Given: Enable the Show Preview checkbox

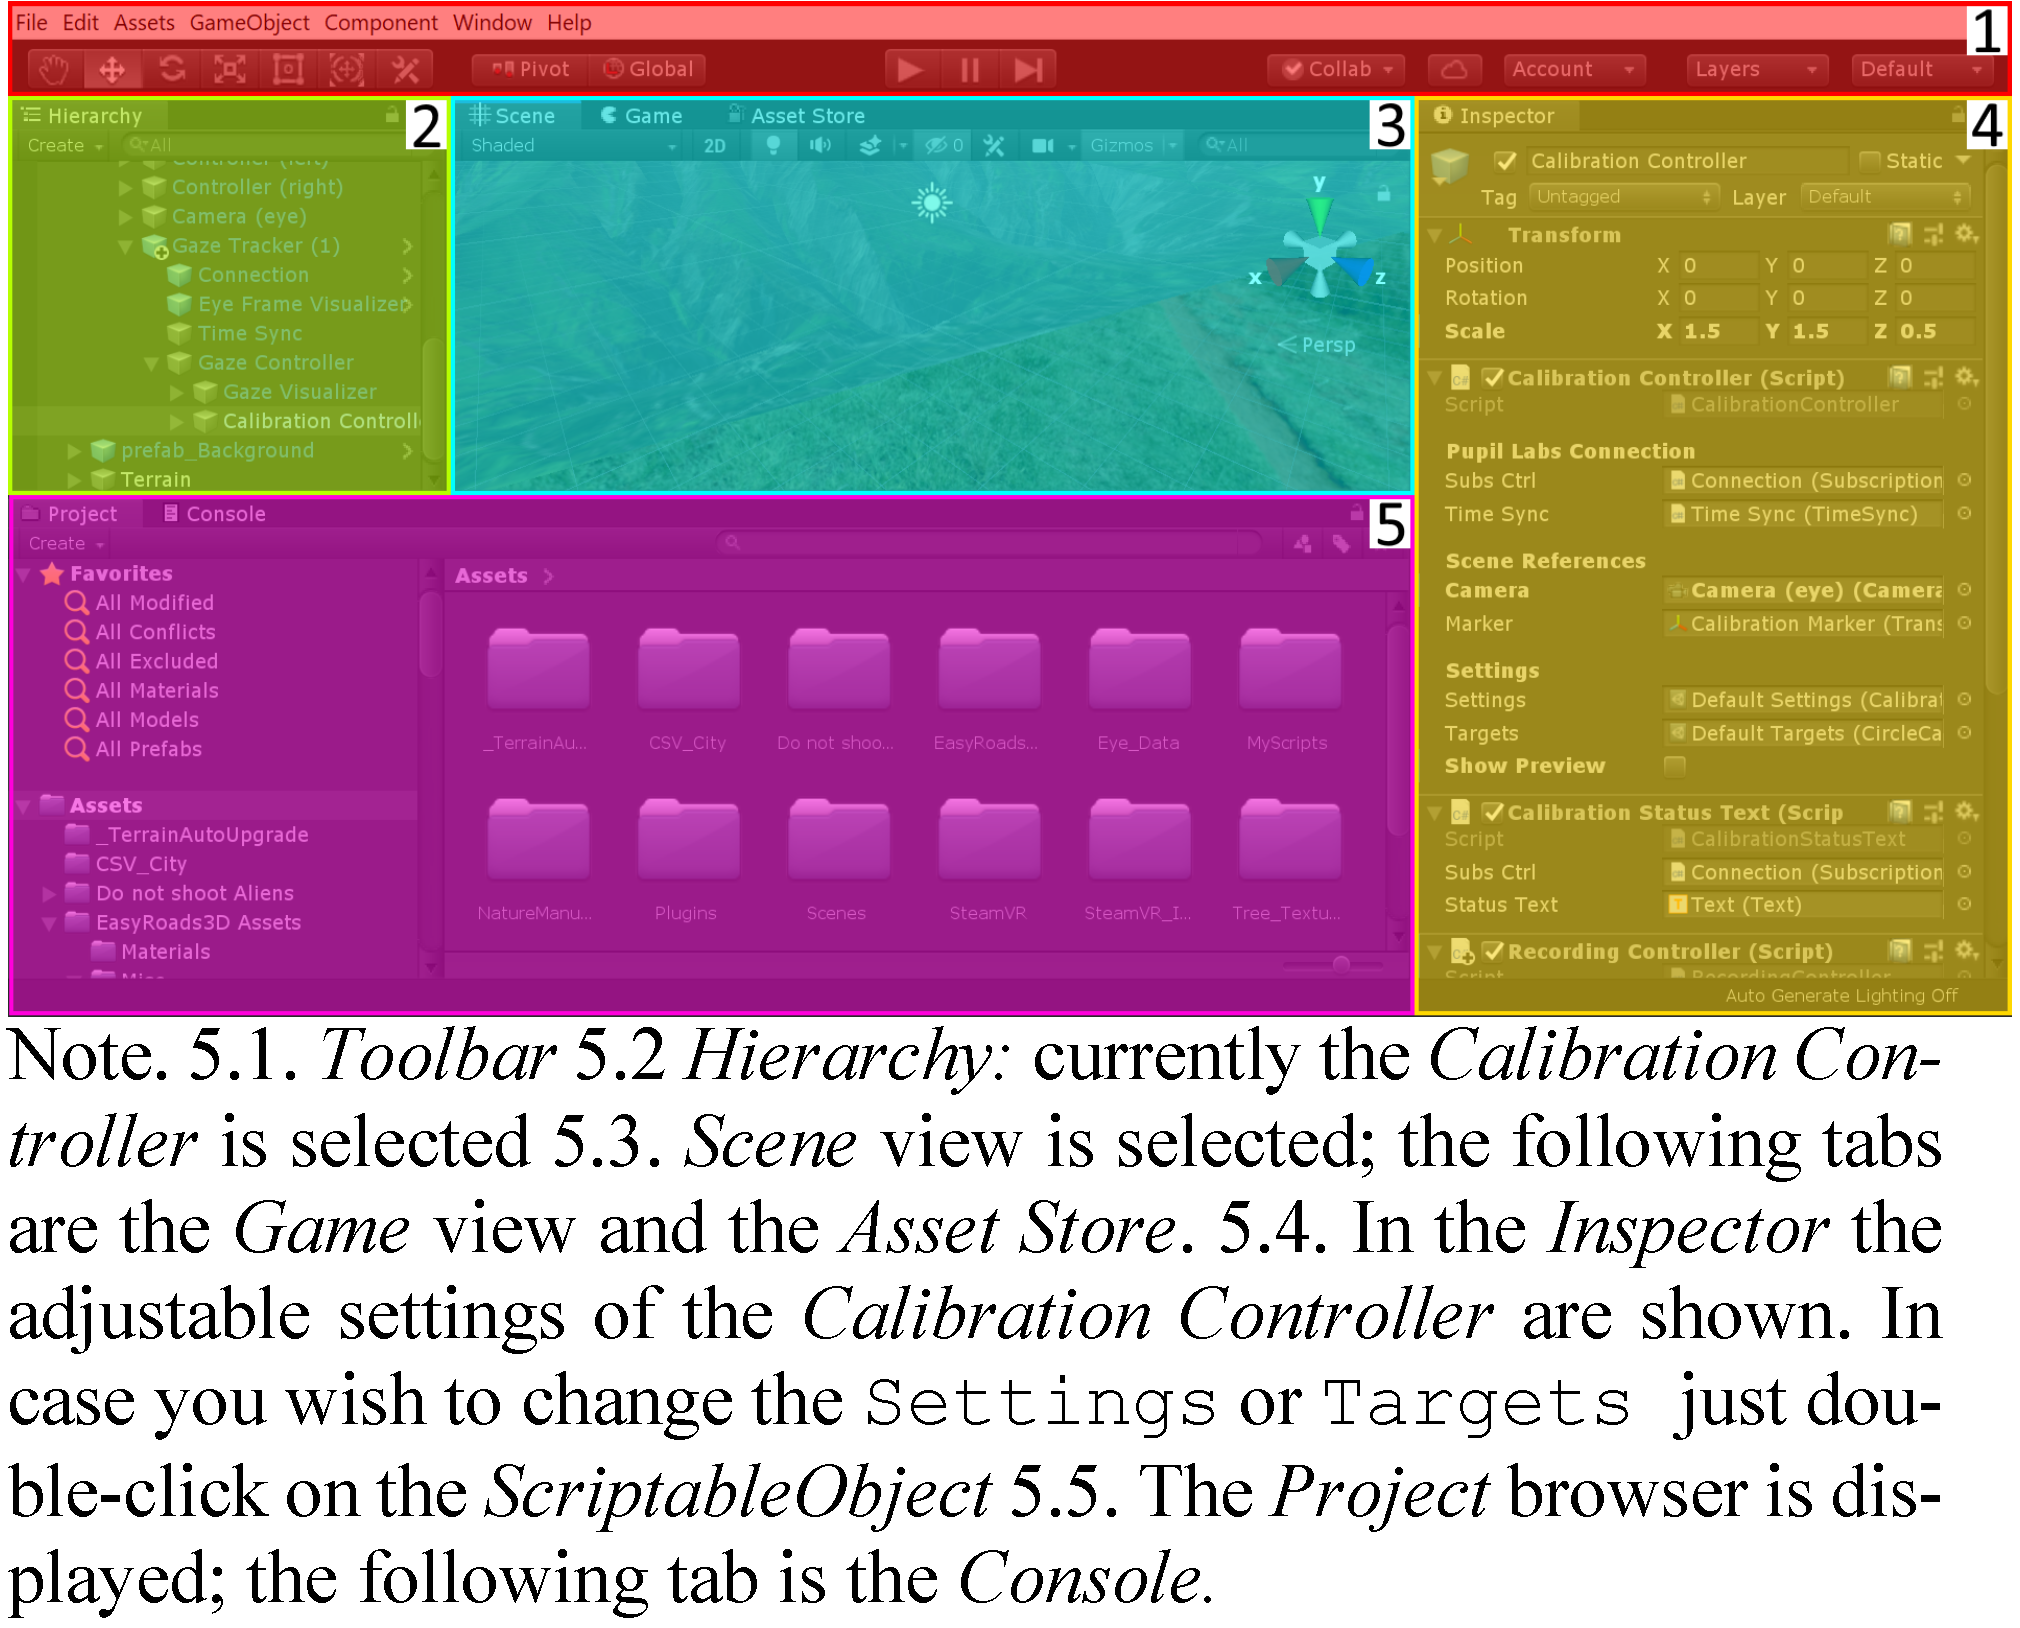Looking at the screenshot, I should [x=1674, y=766].
